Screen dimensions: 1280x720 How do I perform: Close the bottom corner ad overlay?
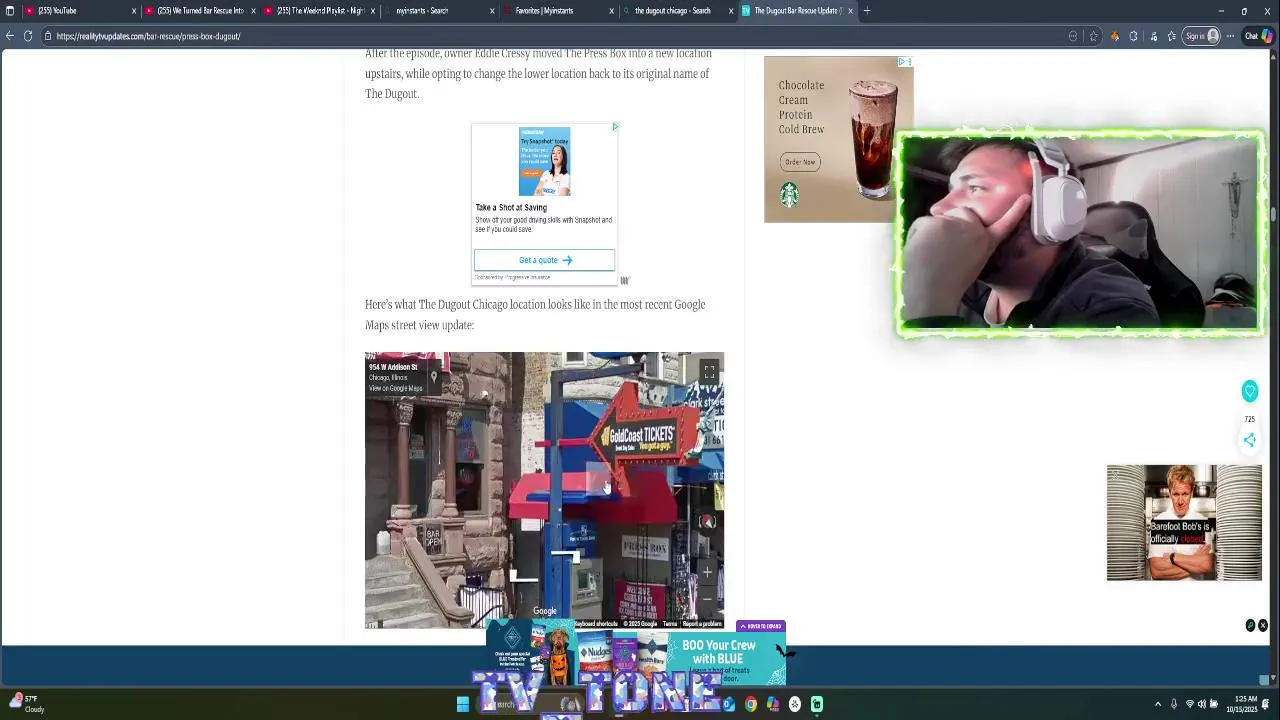tap(1262, 625)
